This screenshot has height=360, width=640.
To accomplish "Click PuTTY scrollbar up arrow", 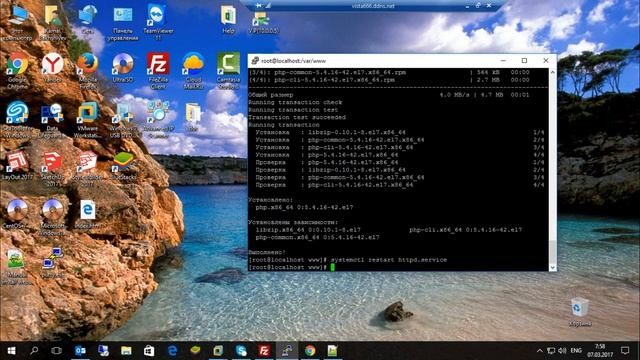I will 553,72.
